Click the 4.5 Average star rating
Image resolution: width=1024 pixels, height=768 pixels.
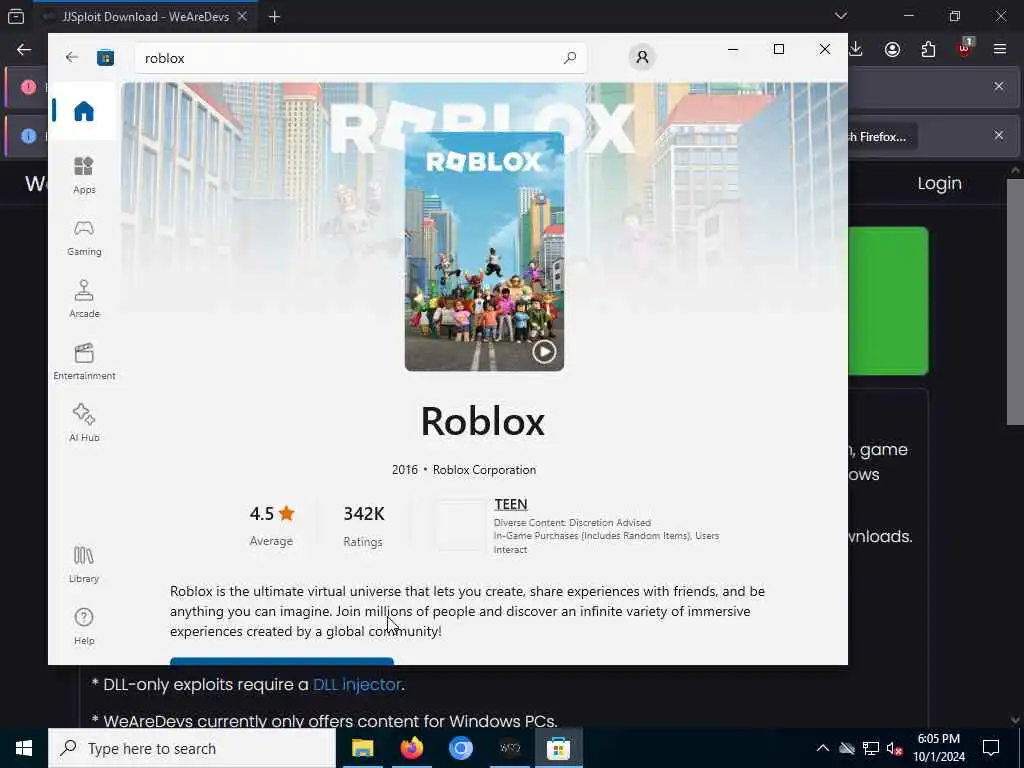272,526
